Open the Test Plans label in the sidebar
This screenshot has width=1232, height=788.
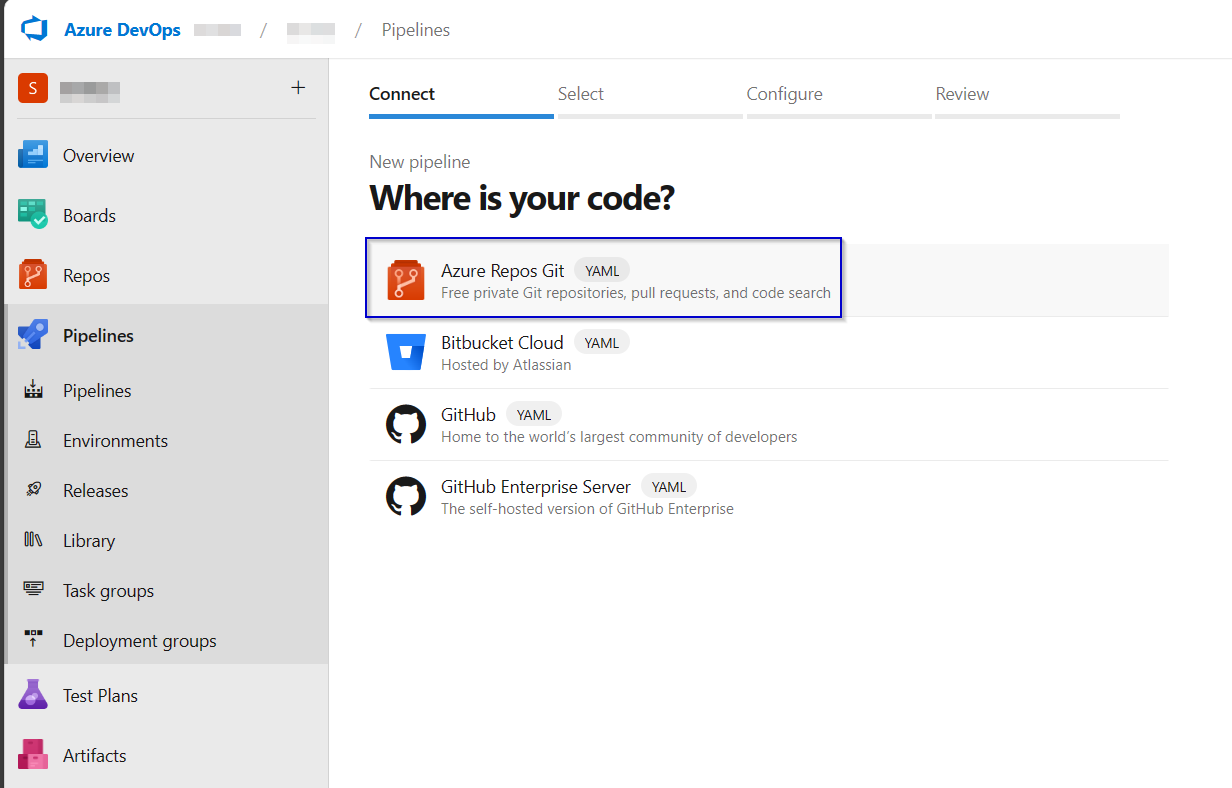click(x=100, y=696)
